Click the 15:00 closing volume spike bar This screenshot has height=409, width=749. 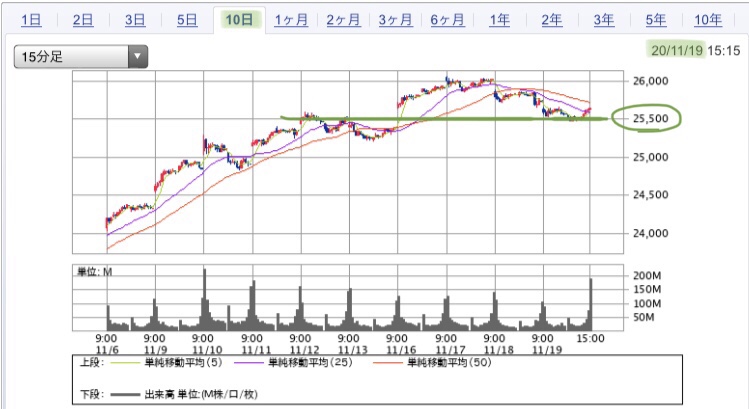point(591,304)
